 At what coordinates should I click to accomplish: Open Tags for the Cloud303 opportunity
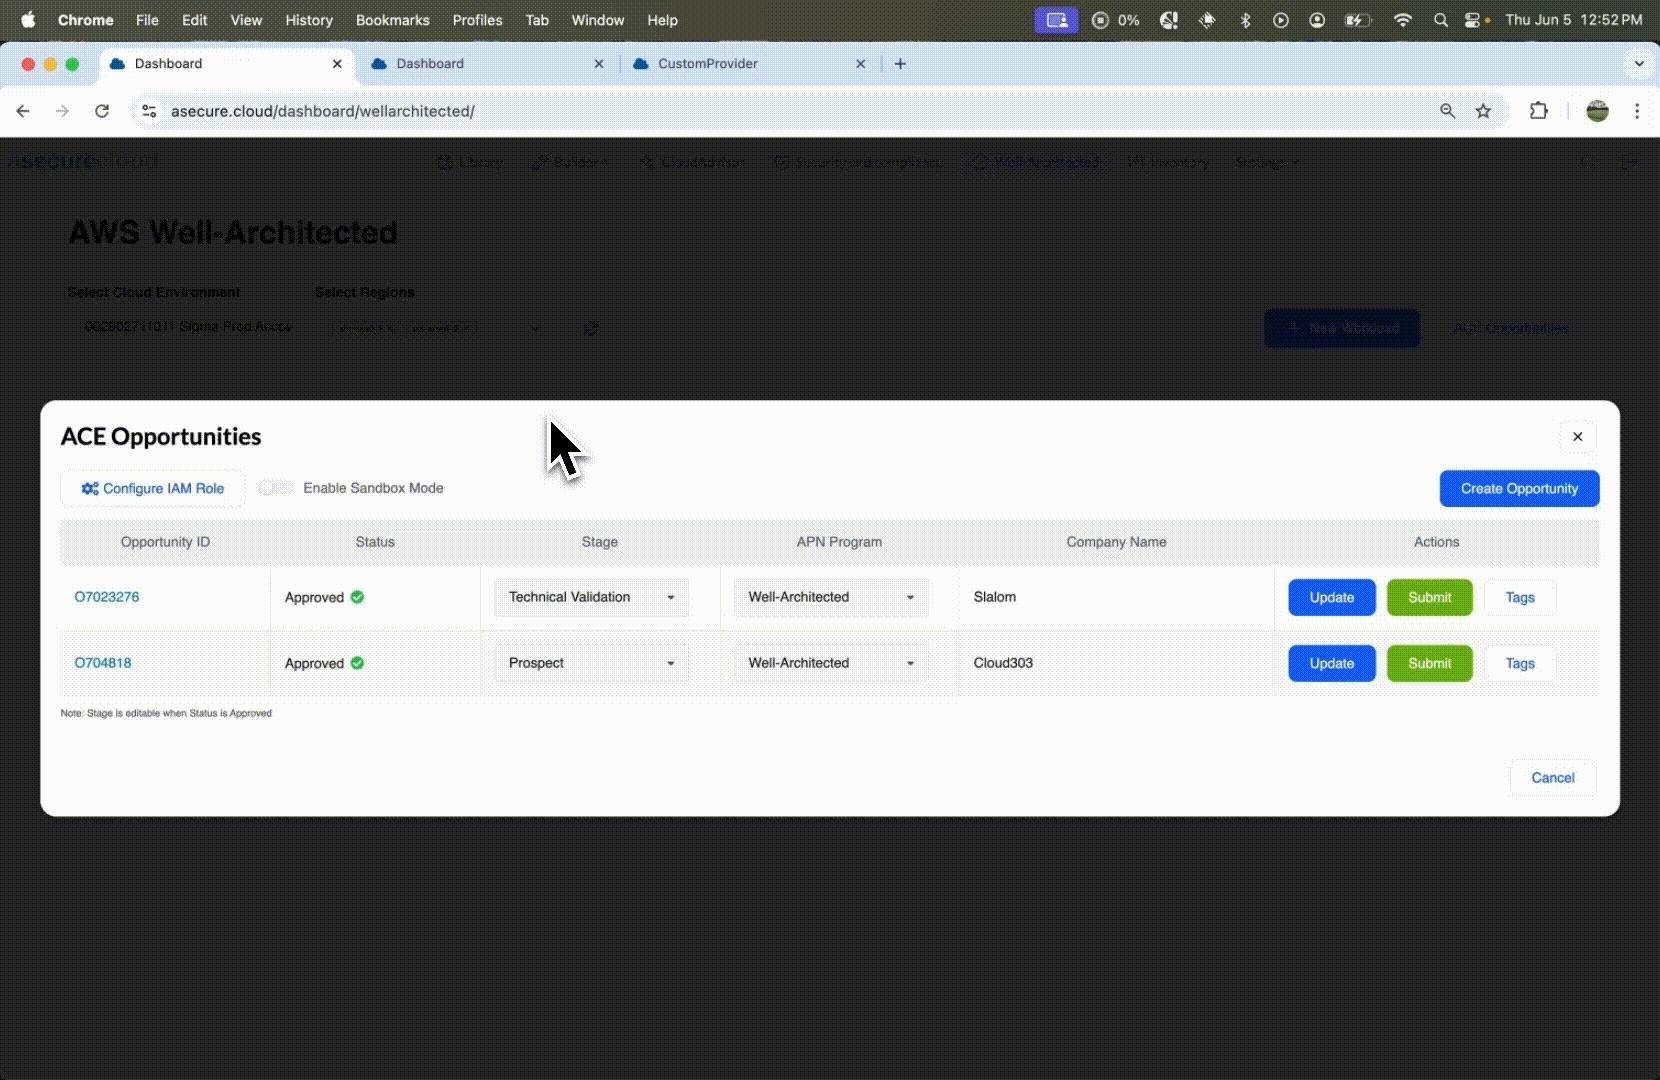point(1519,663)
